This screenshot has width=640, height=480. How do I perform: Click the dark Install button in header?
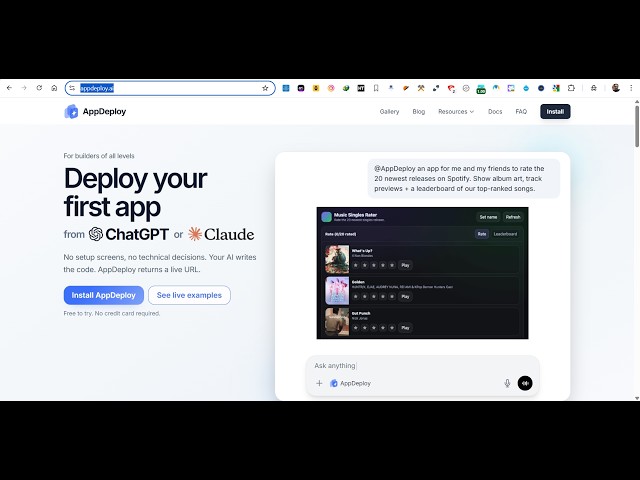555,111
